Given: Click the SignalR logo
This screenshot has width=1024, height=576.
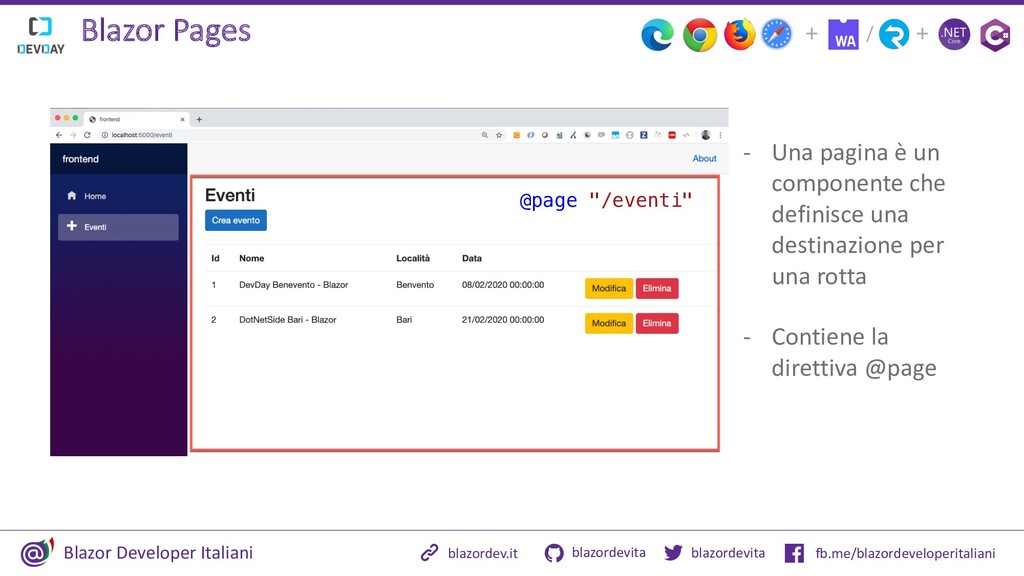Looking at the screenshot, I should tap(894, 35).
